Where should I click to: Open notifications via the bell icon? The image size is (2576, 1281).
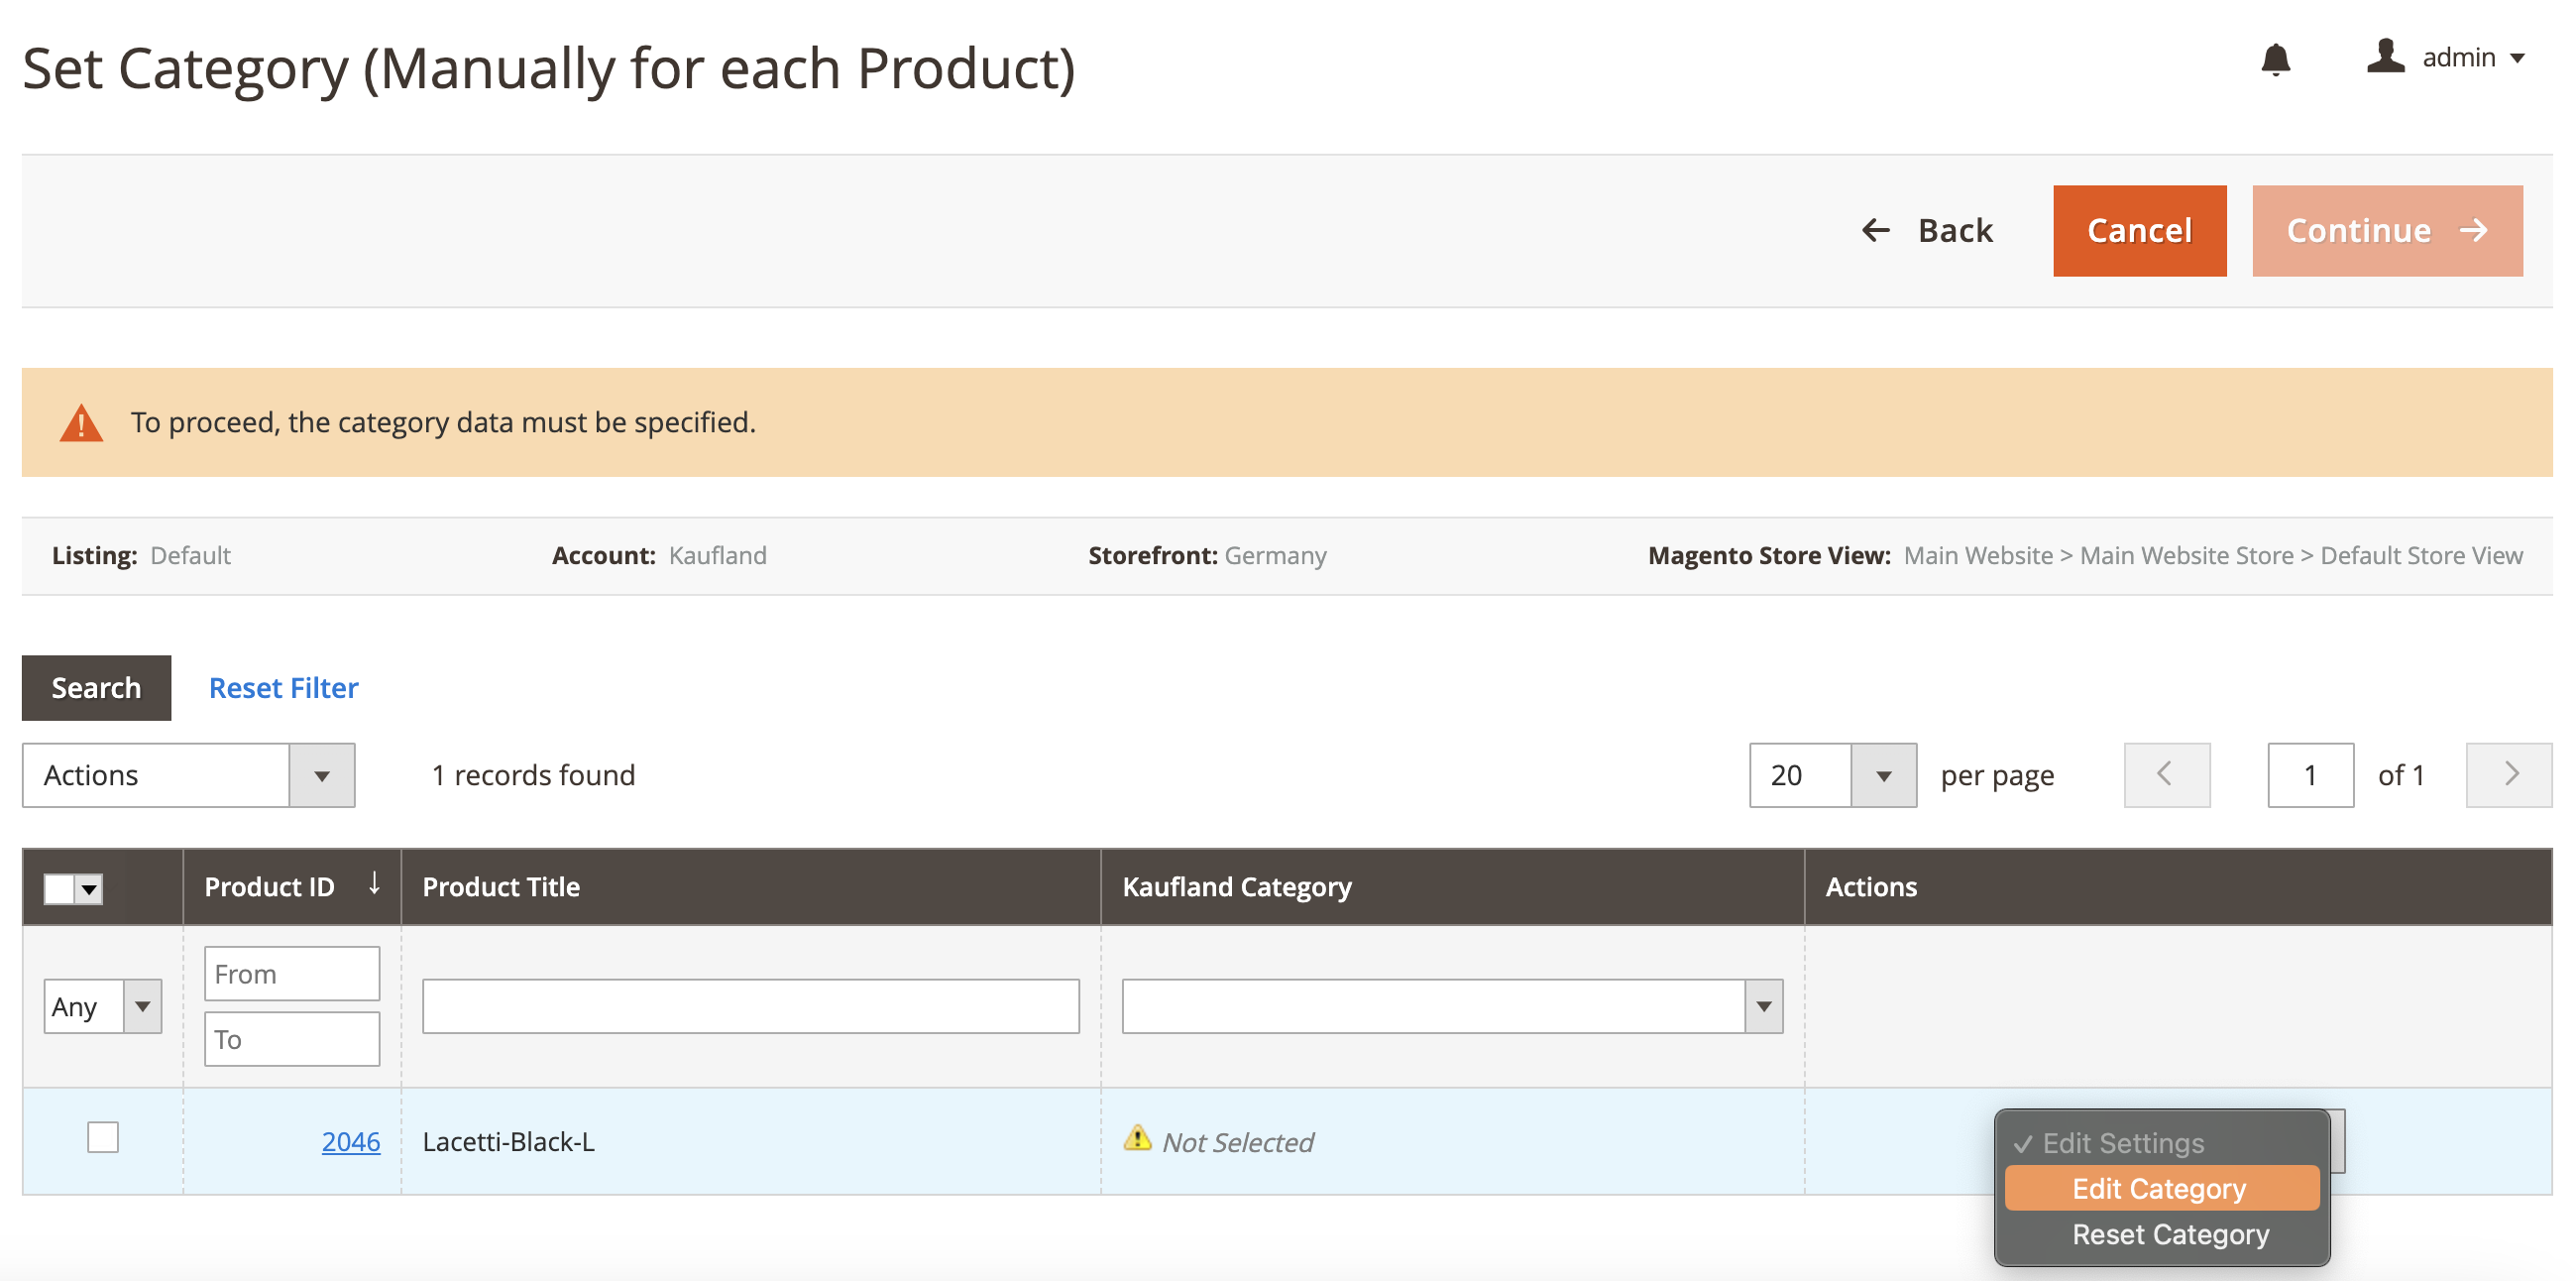coord(2277,59)
